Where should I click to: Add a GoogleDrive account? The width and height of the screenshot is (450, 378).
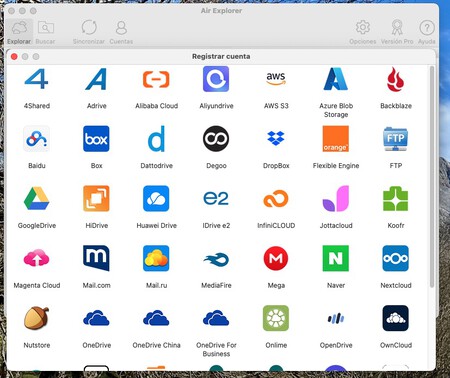(37, 198)
